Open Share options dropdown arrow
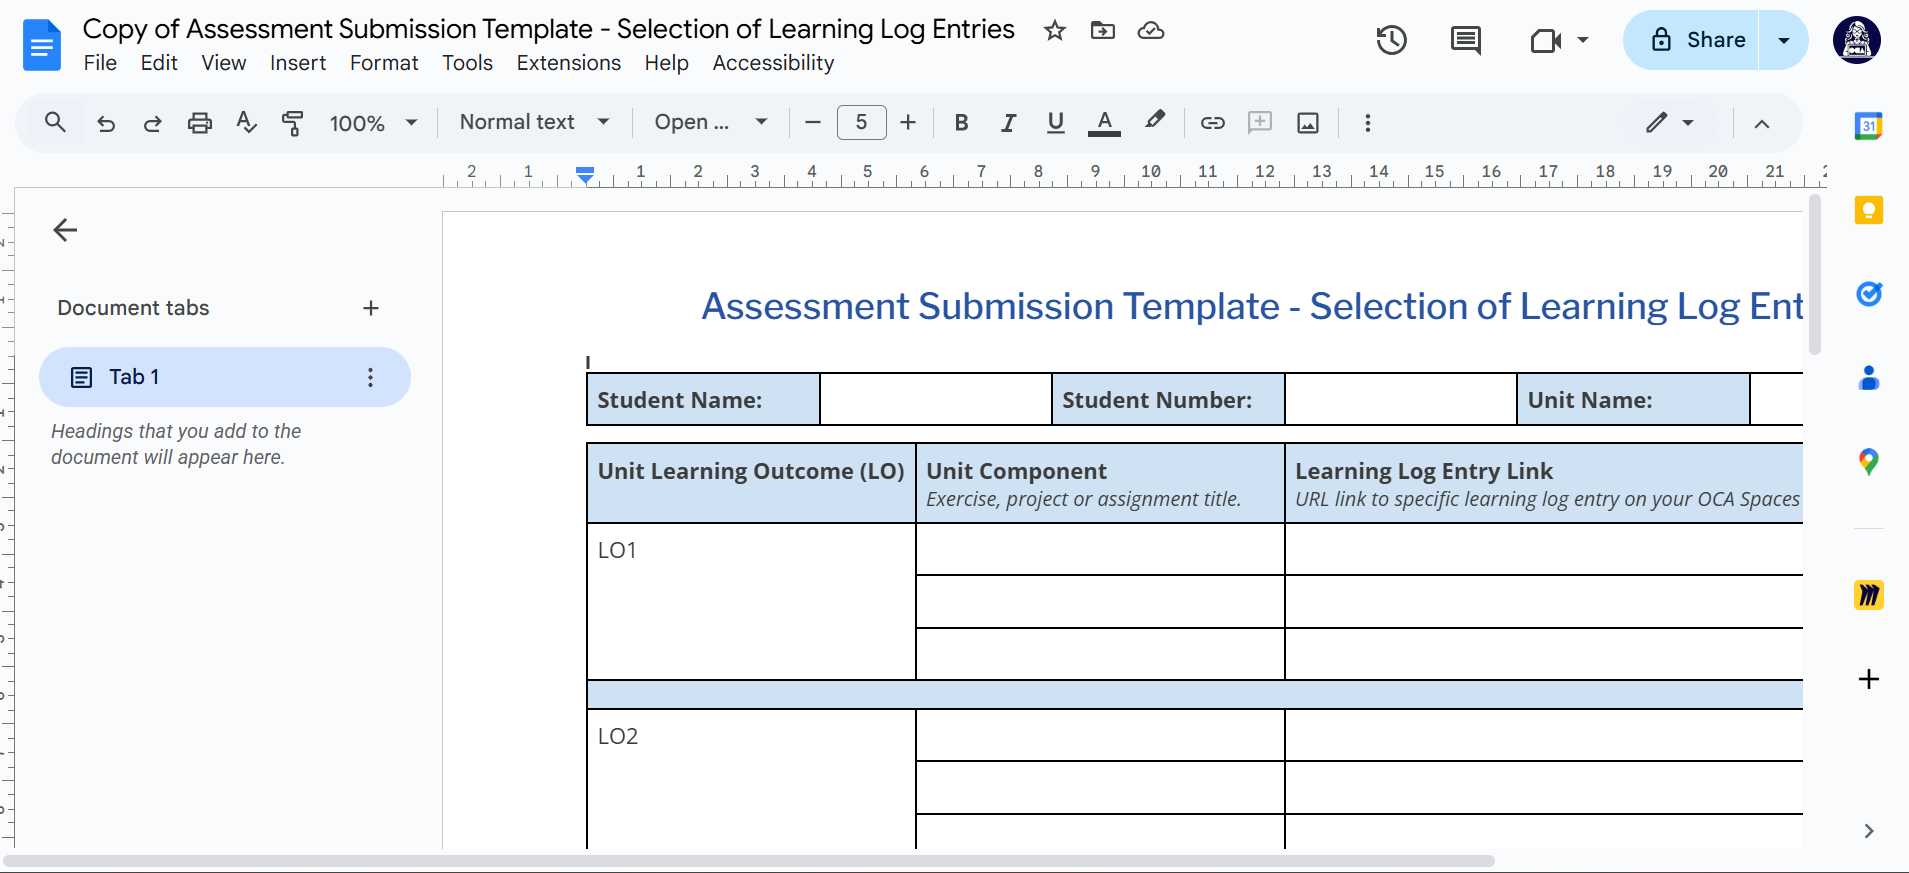This screenshot has height=873, width=1909. coord(1783,40)
